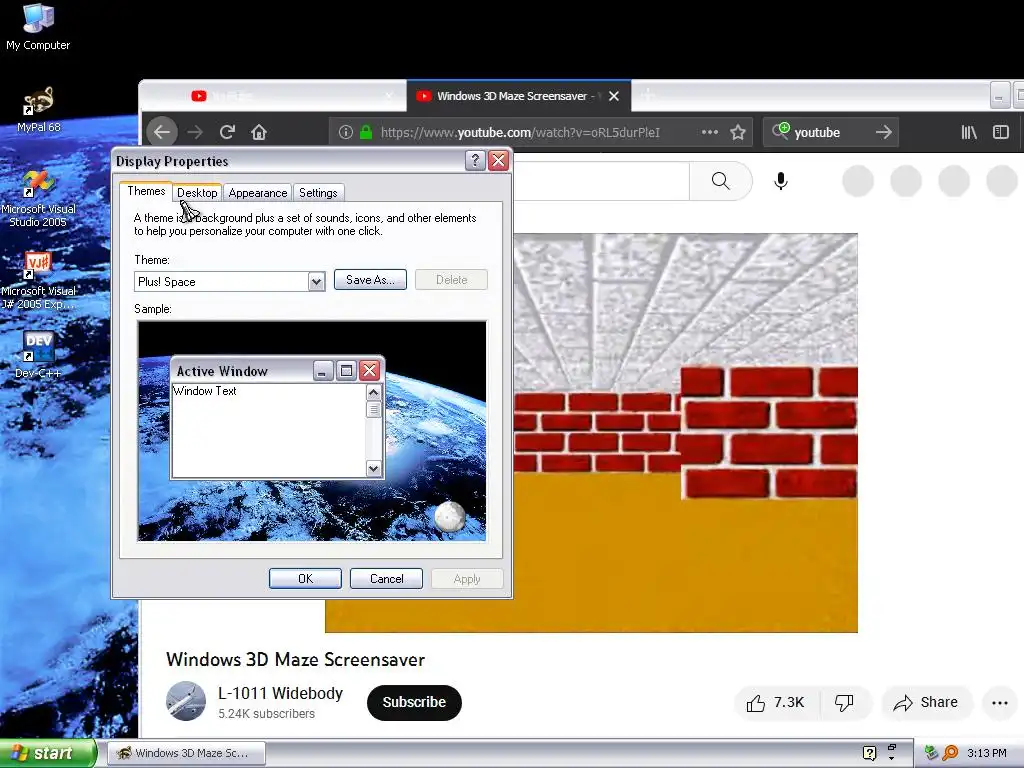
Task: Reload the YouTube page
Action: [227, 133]
